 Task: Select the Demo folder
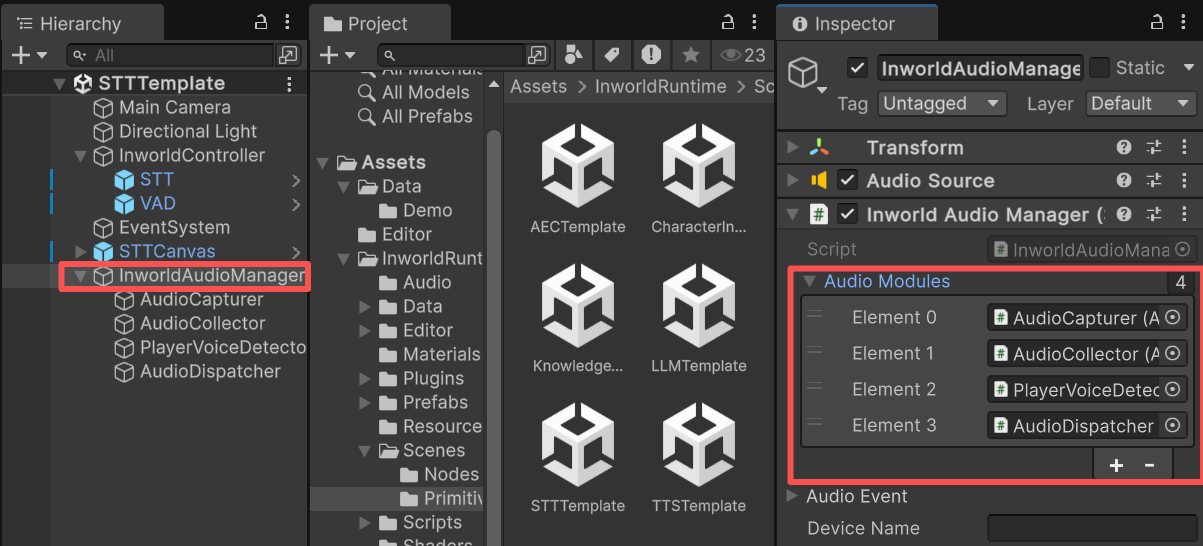[427, 210]
